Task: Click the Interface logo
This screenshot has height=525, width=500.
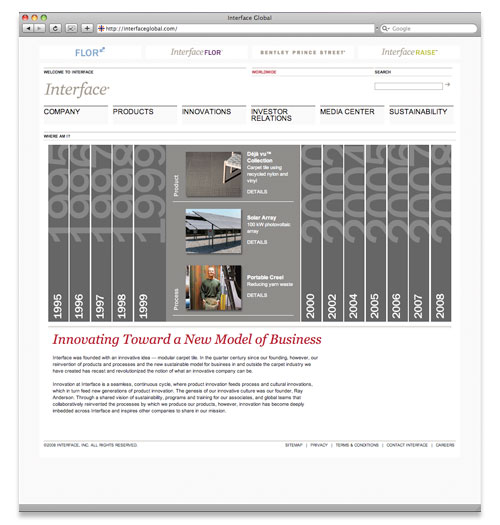Action: click(x=77, y=89)
